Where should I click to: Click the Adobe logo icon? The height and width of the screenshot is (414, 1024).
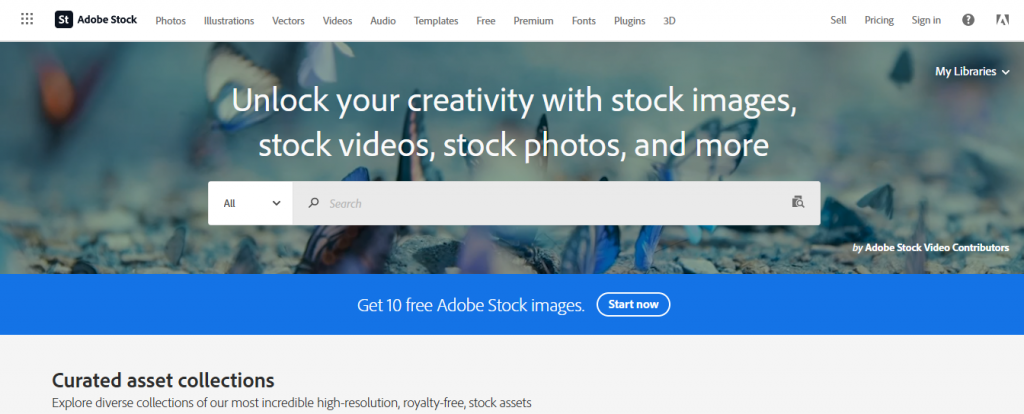(1002, 20)
